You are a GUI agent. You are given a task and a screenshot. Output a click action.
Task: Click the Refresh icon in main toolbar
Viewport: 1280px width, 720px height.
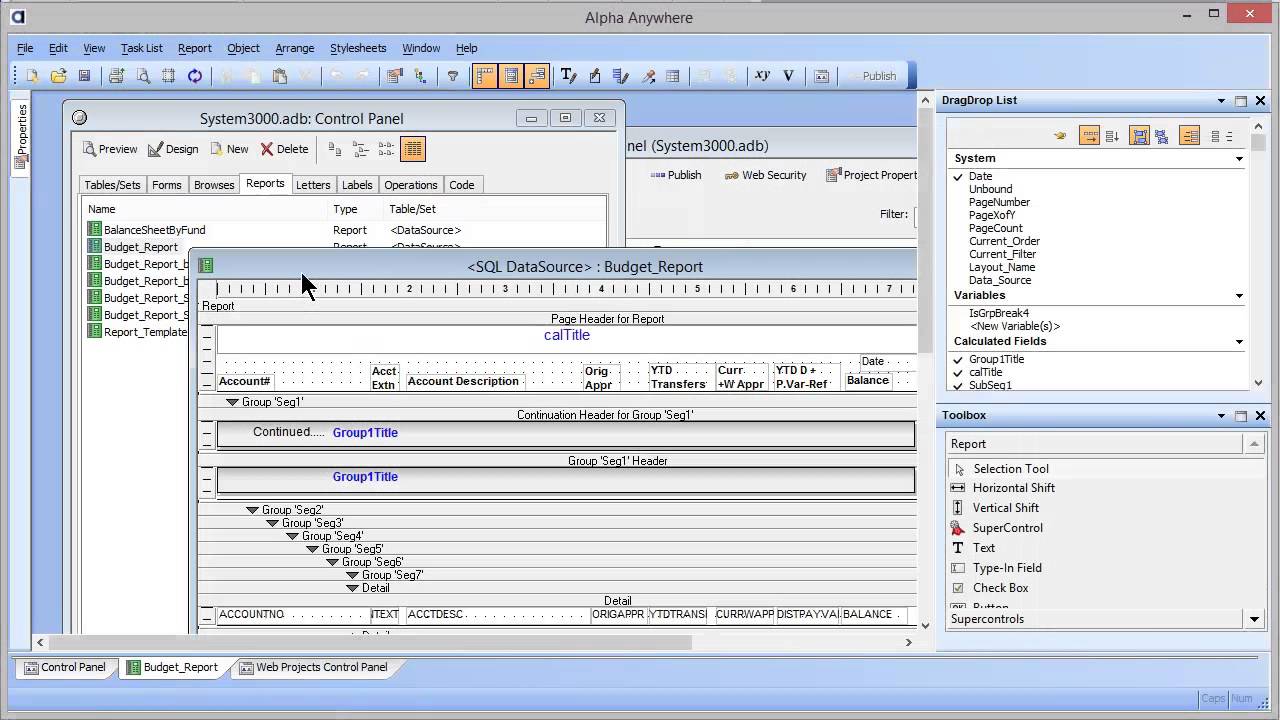coord(195,76)
